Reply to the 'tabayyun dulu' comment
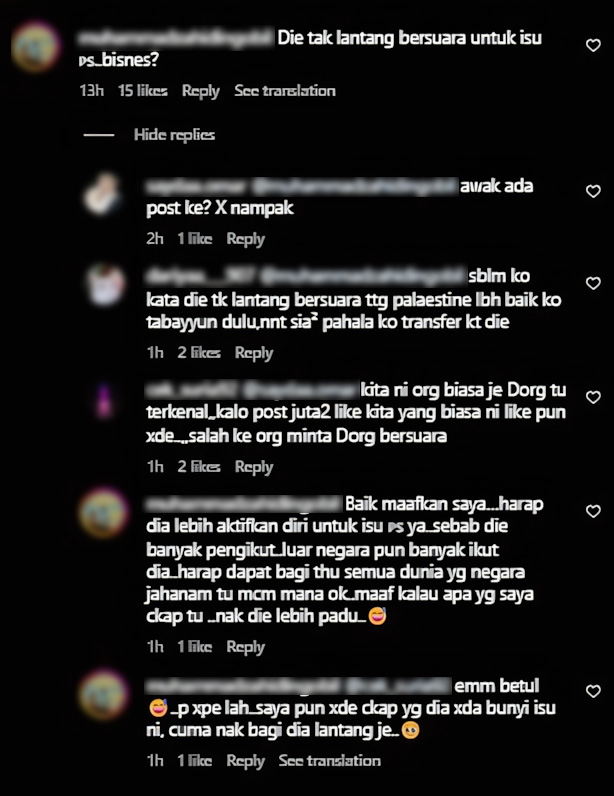614x796 pixels. click(x=254, y=353)
